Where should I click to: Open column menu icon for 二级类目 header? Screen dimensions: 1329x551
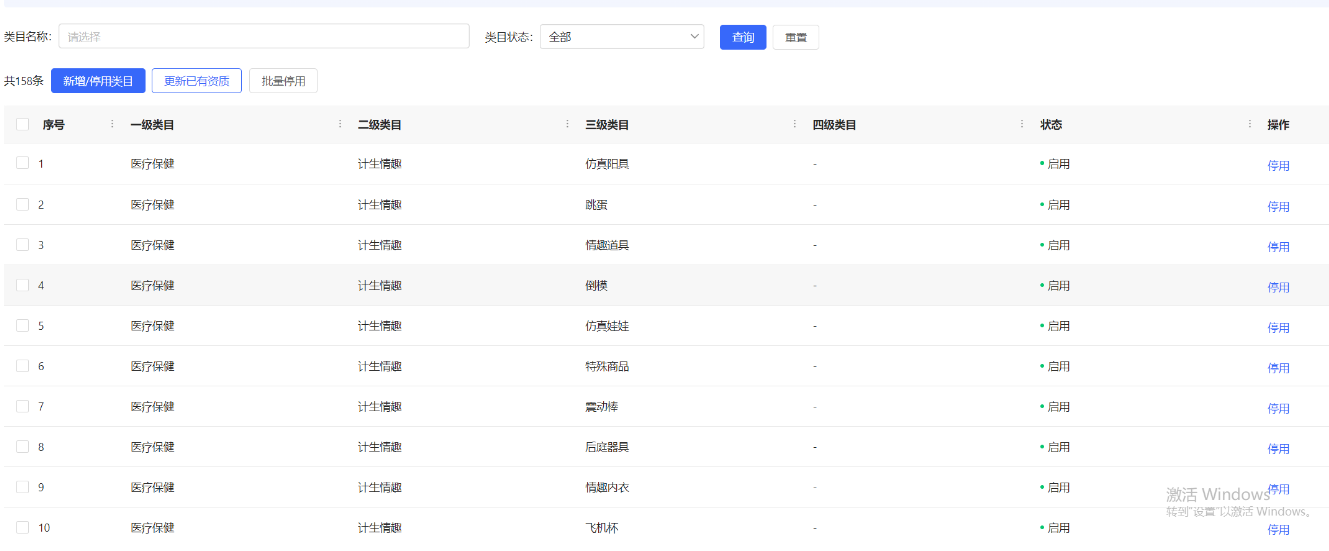tap(567, 125)
